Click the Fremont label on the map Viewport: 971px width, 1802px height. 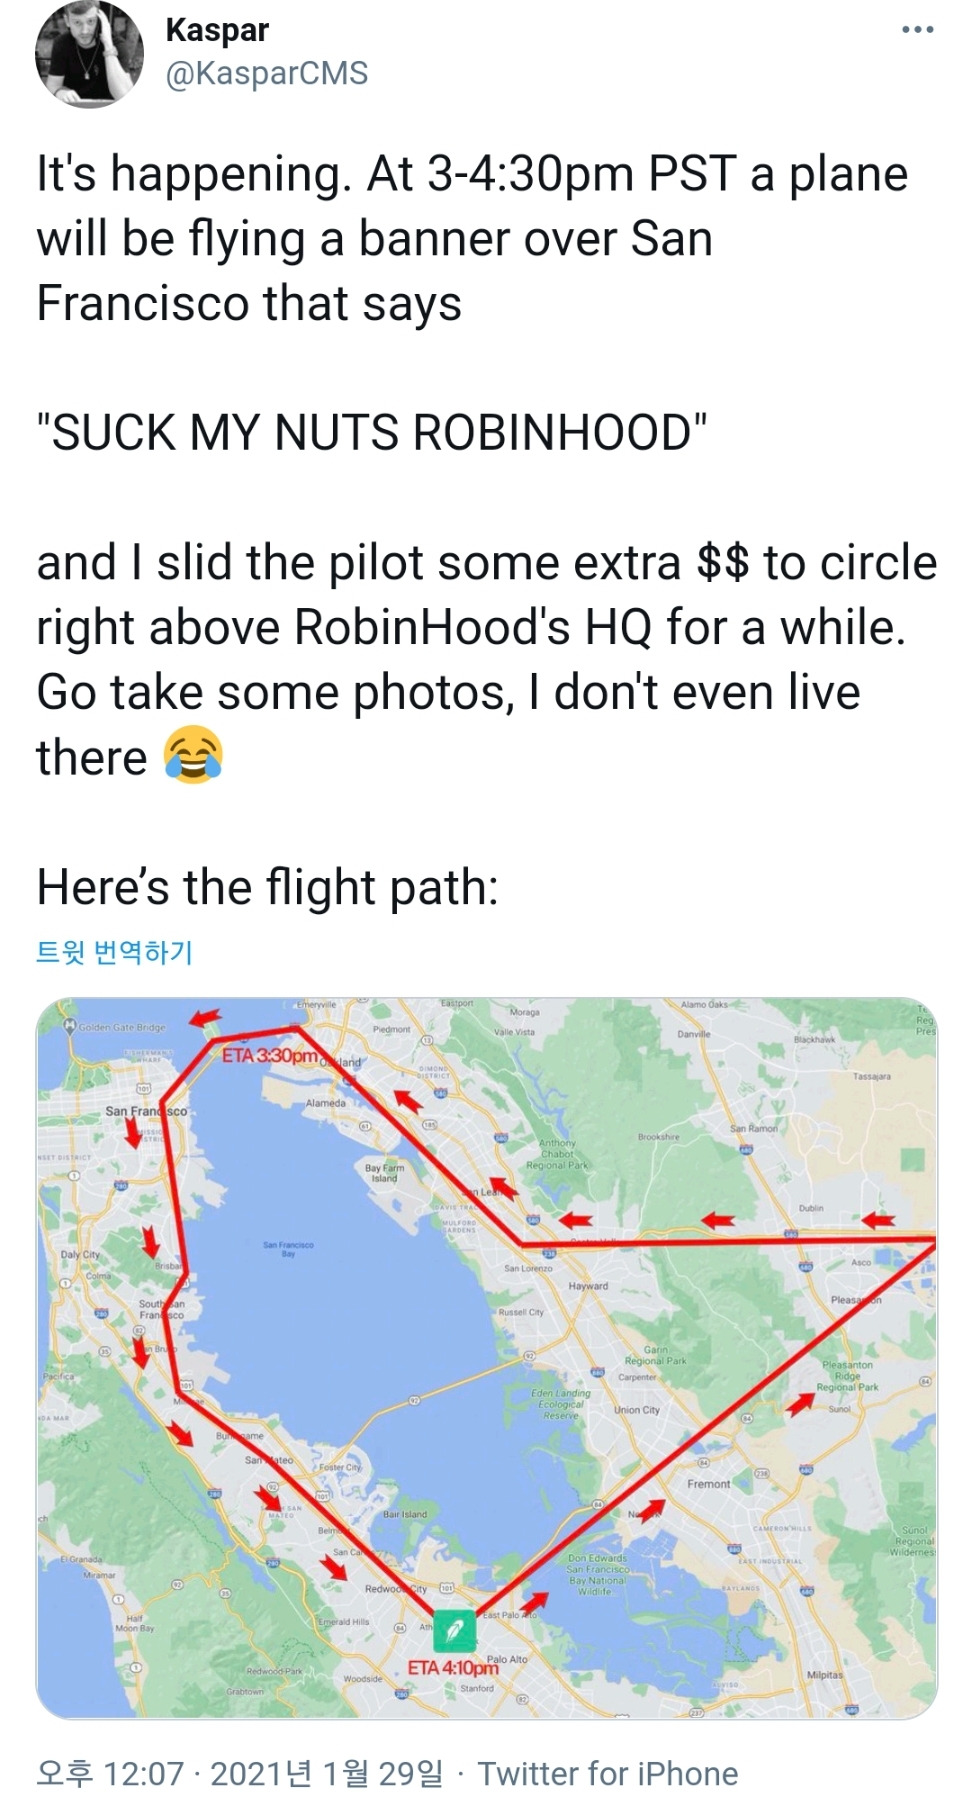tap(708, 1484)
